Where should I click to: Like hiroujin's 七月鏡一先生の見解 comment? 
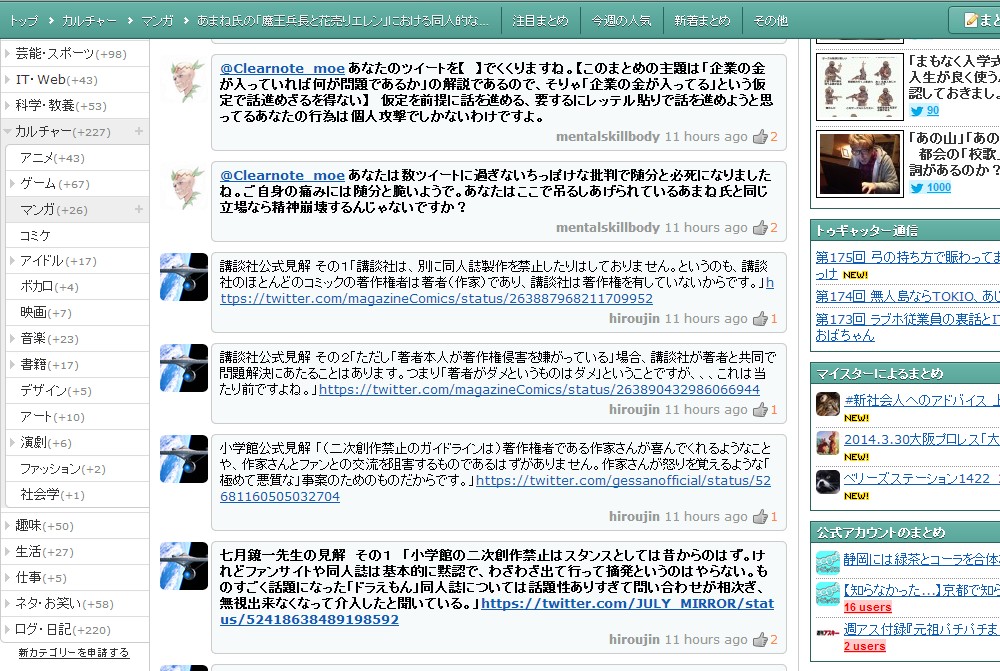760,639
